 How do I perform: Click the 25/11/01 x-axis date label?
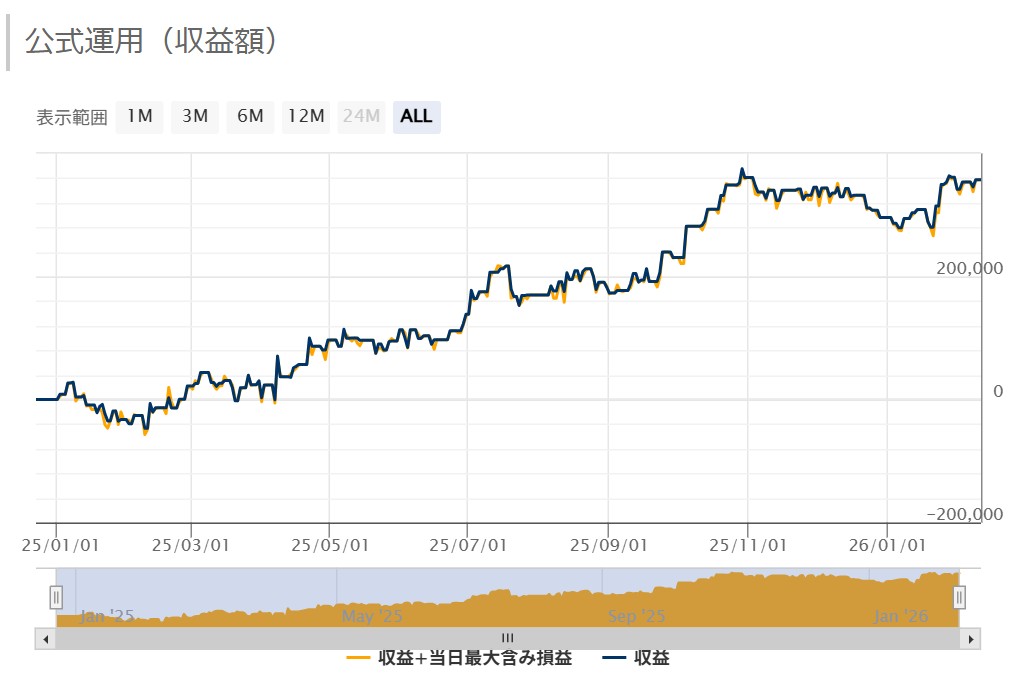coord(748,545)
